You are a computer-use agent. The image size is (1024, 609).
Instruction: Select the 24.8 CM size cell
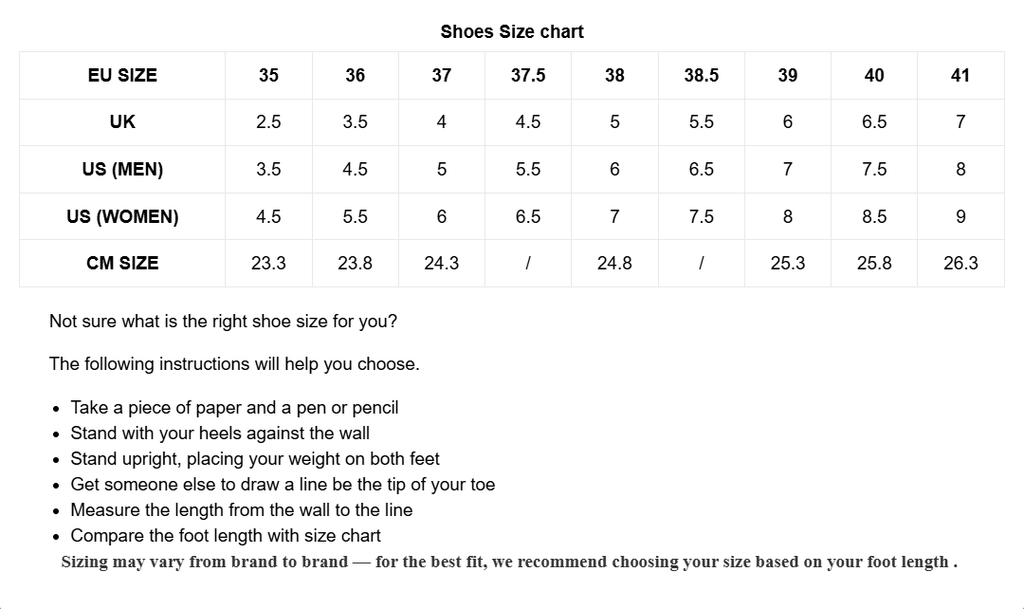(x=614, y=263)
